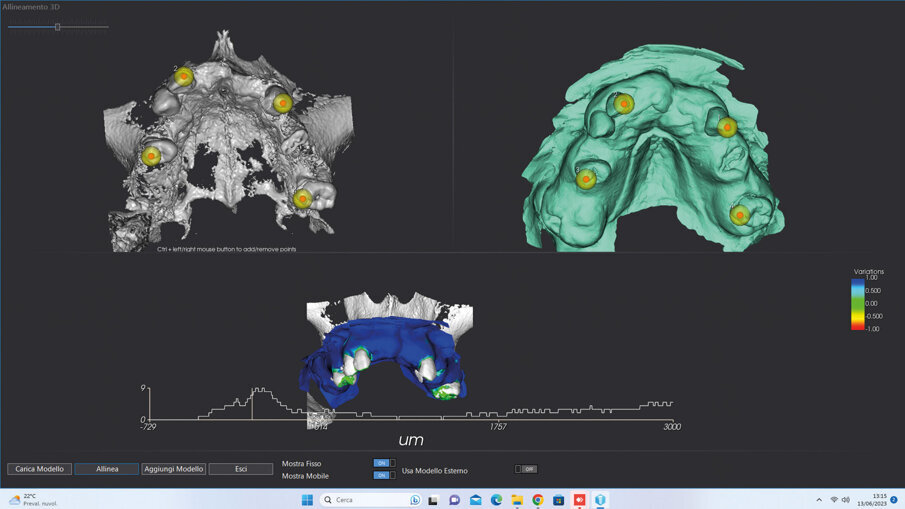Viewport: 905px width, 509px height.
Task: Click Aggiungi Modello to add model
Action: tap(173, 469)
